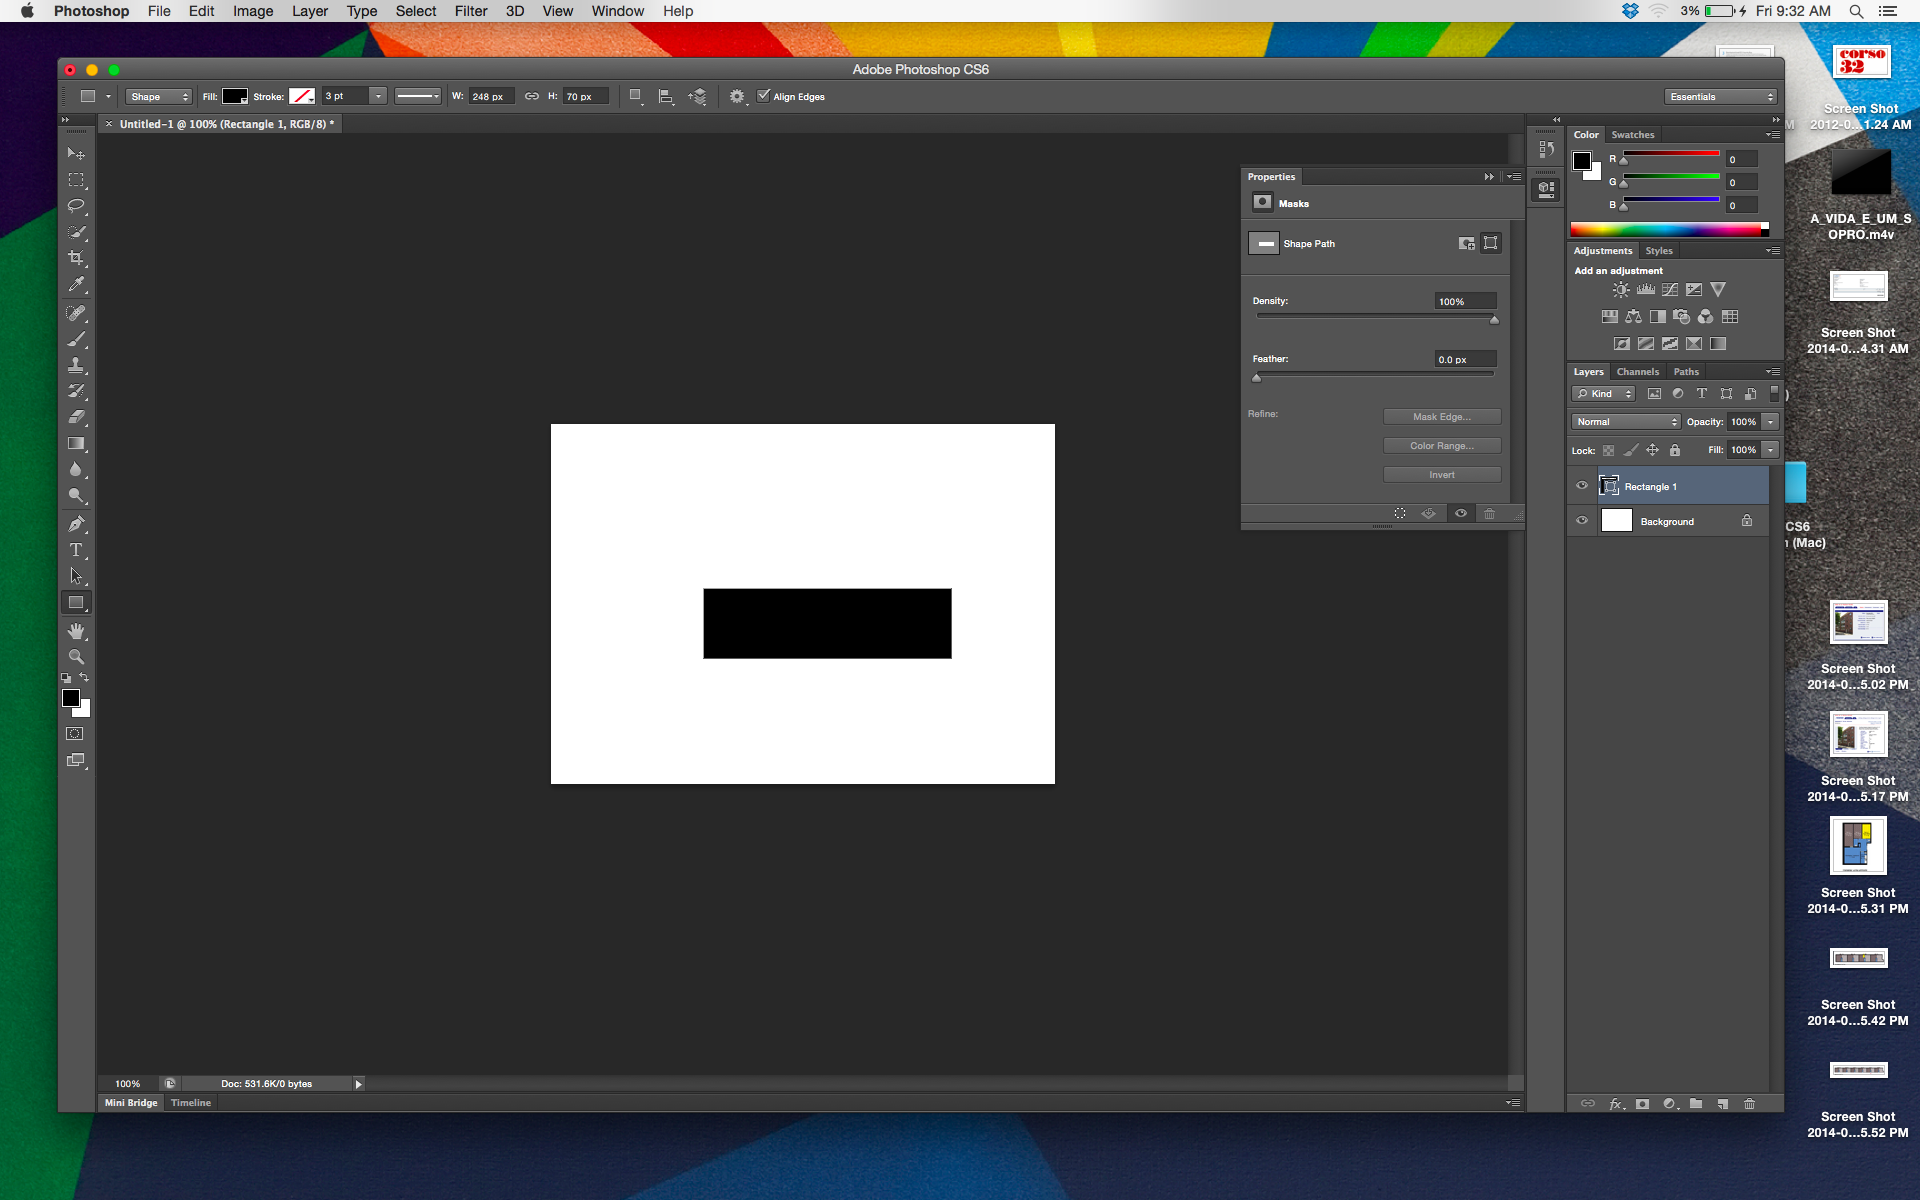Screen dimensions: 1920x1200
Task: Toggle lock all for layer
Action: pos(1674,450)
